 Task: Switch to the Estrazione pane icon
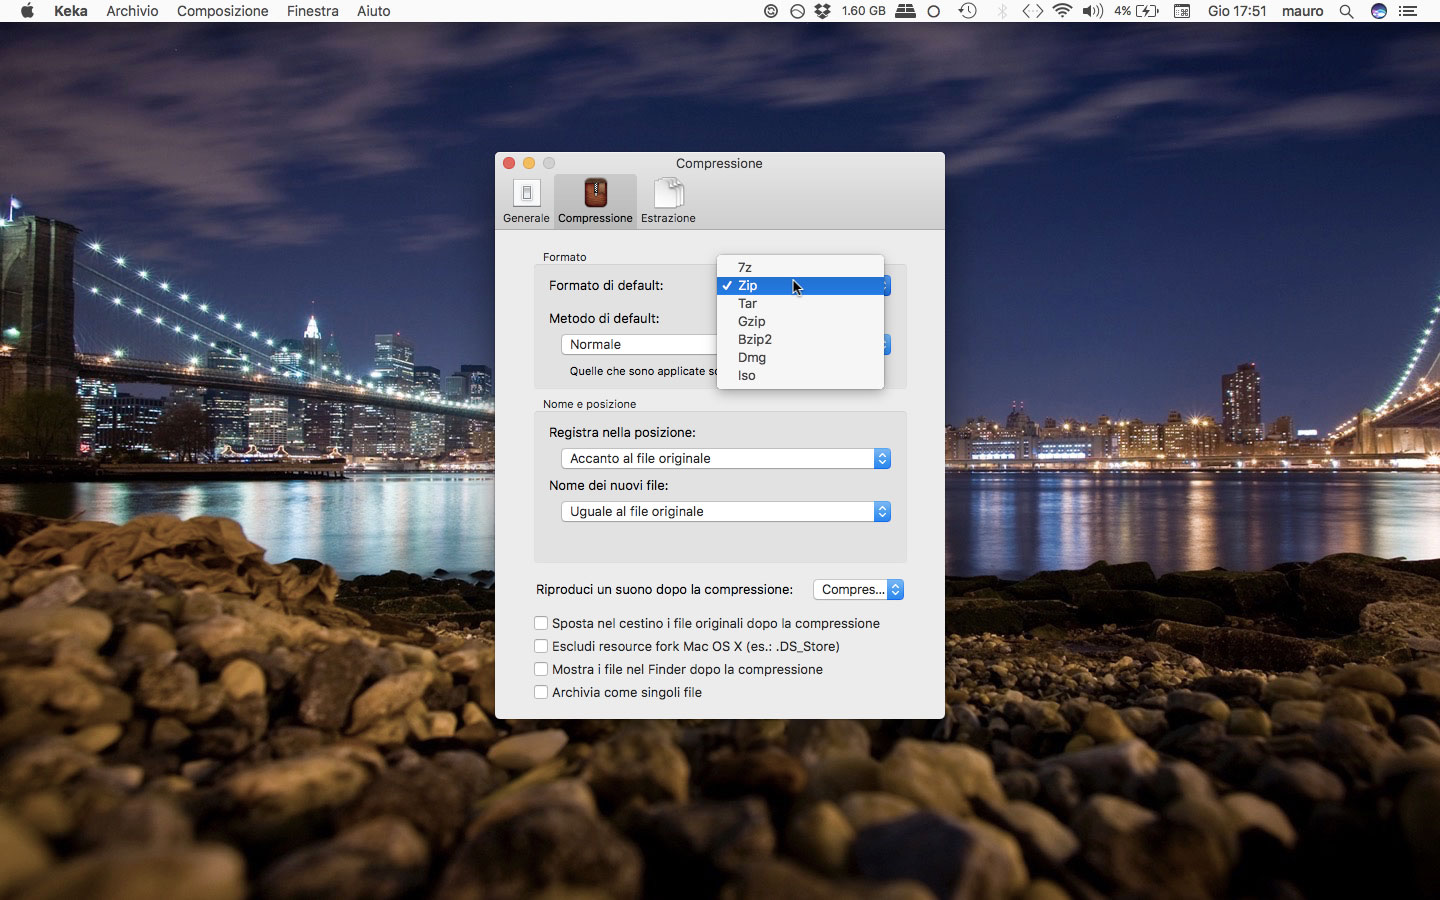[x=668, y=200]
